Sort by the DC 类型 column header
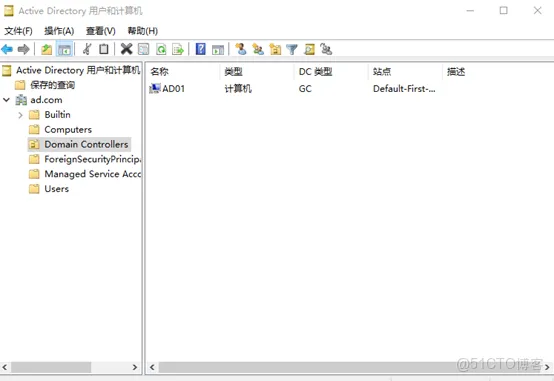554x381 pixels. coord(331,72)
